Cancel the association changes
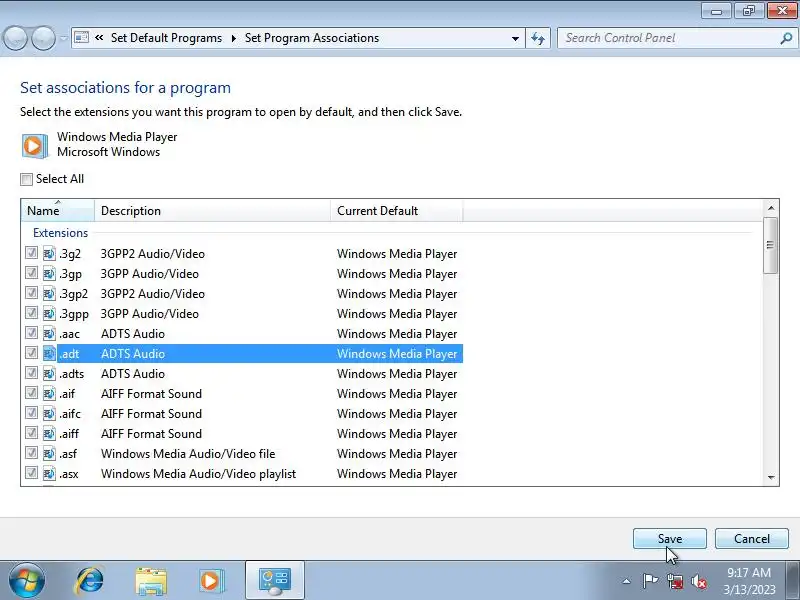This screenshot has height=600, width=800. pos(752,538)
